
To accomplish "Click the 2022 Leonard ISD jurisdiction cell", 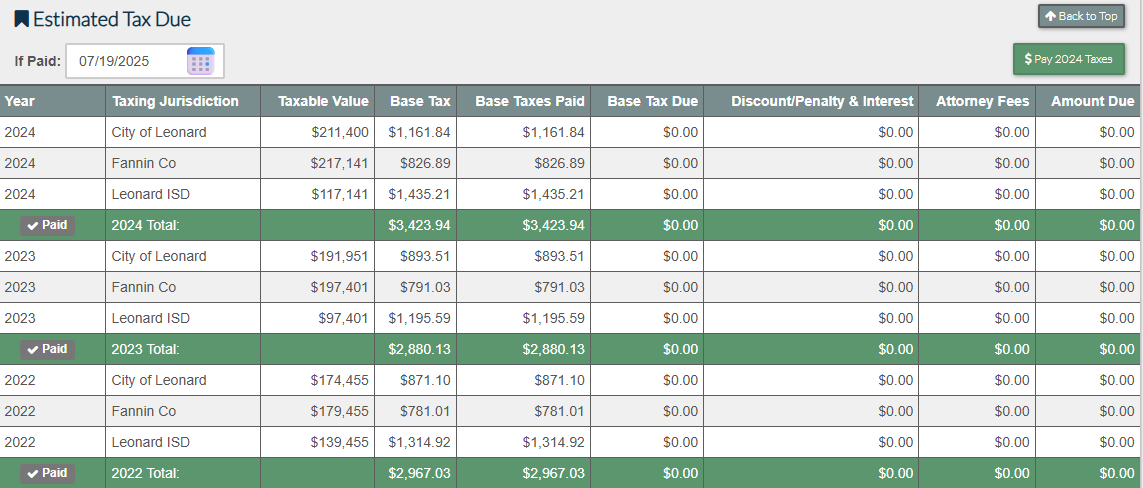I will [151, 442].
